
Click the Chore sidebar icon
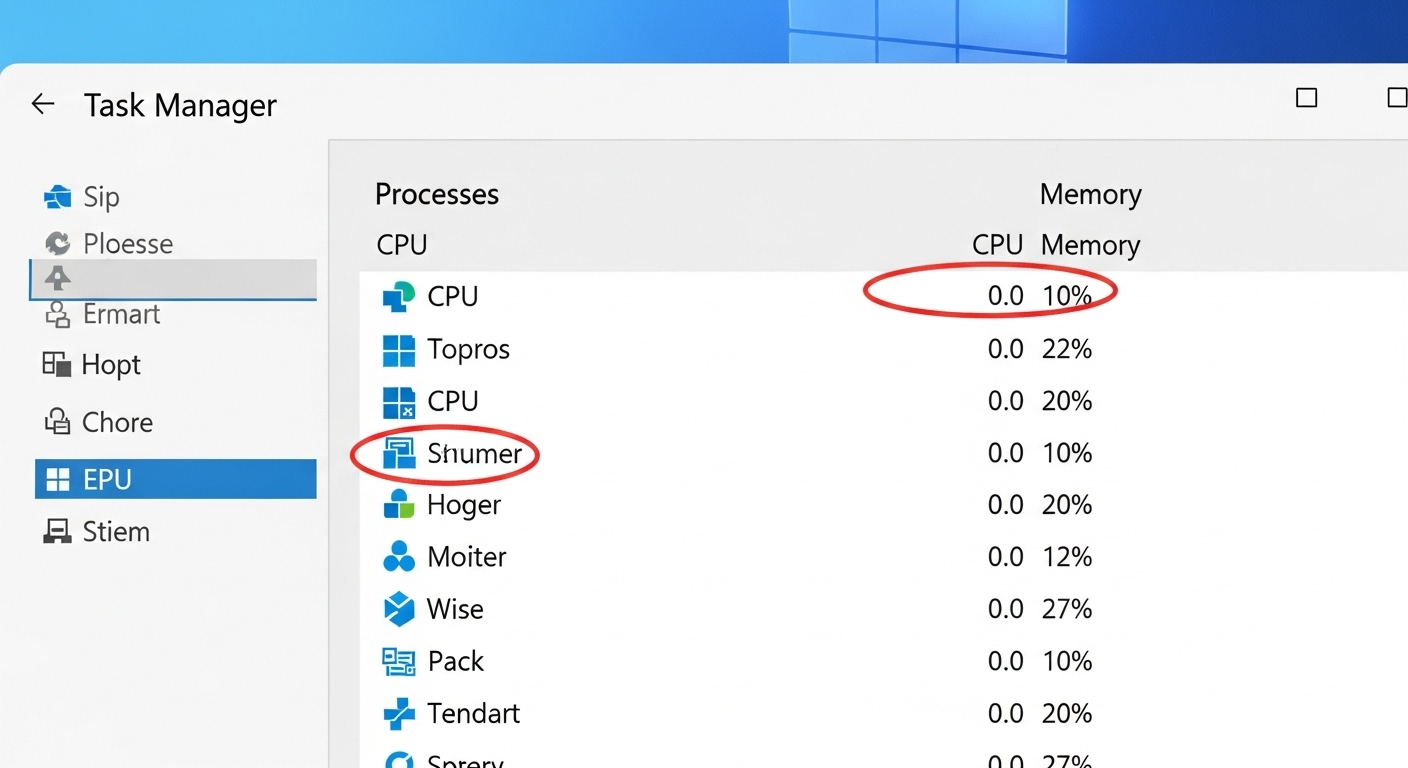(59, 421)
